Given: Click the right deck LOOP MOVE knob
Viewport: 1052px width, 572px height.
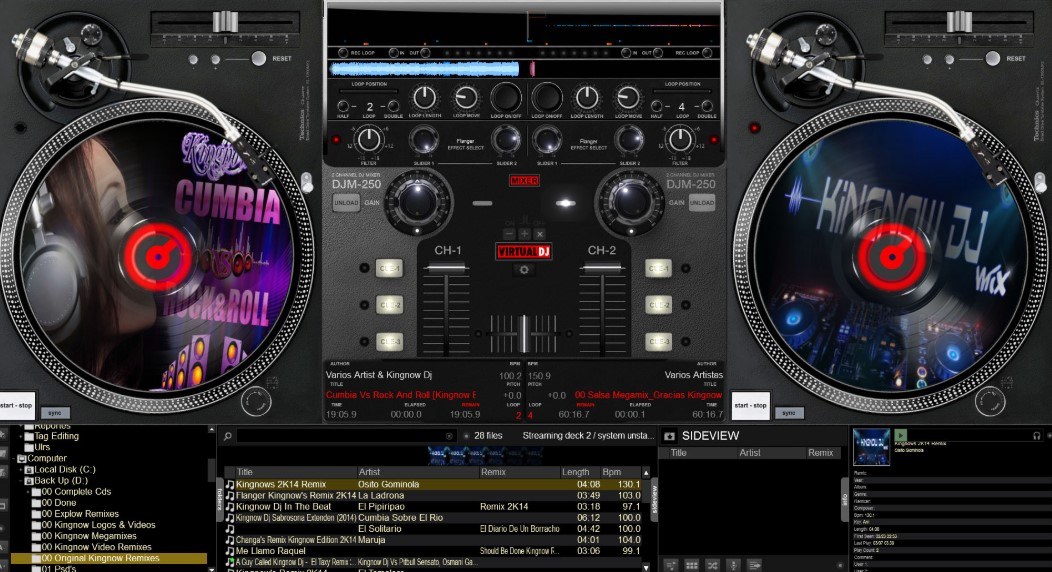Looking at the screenshot, I should [628, 99].
